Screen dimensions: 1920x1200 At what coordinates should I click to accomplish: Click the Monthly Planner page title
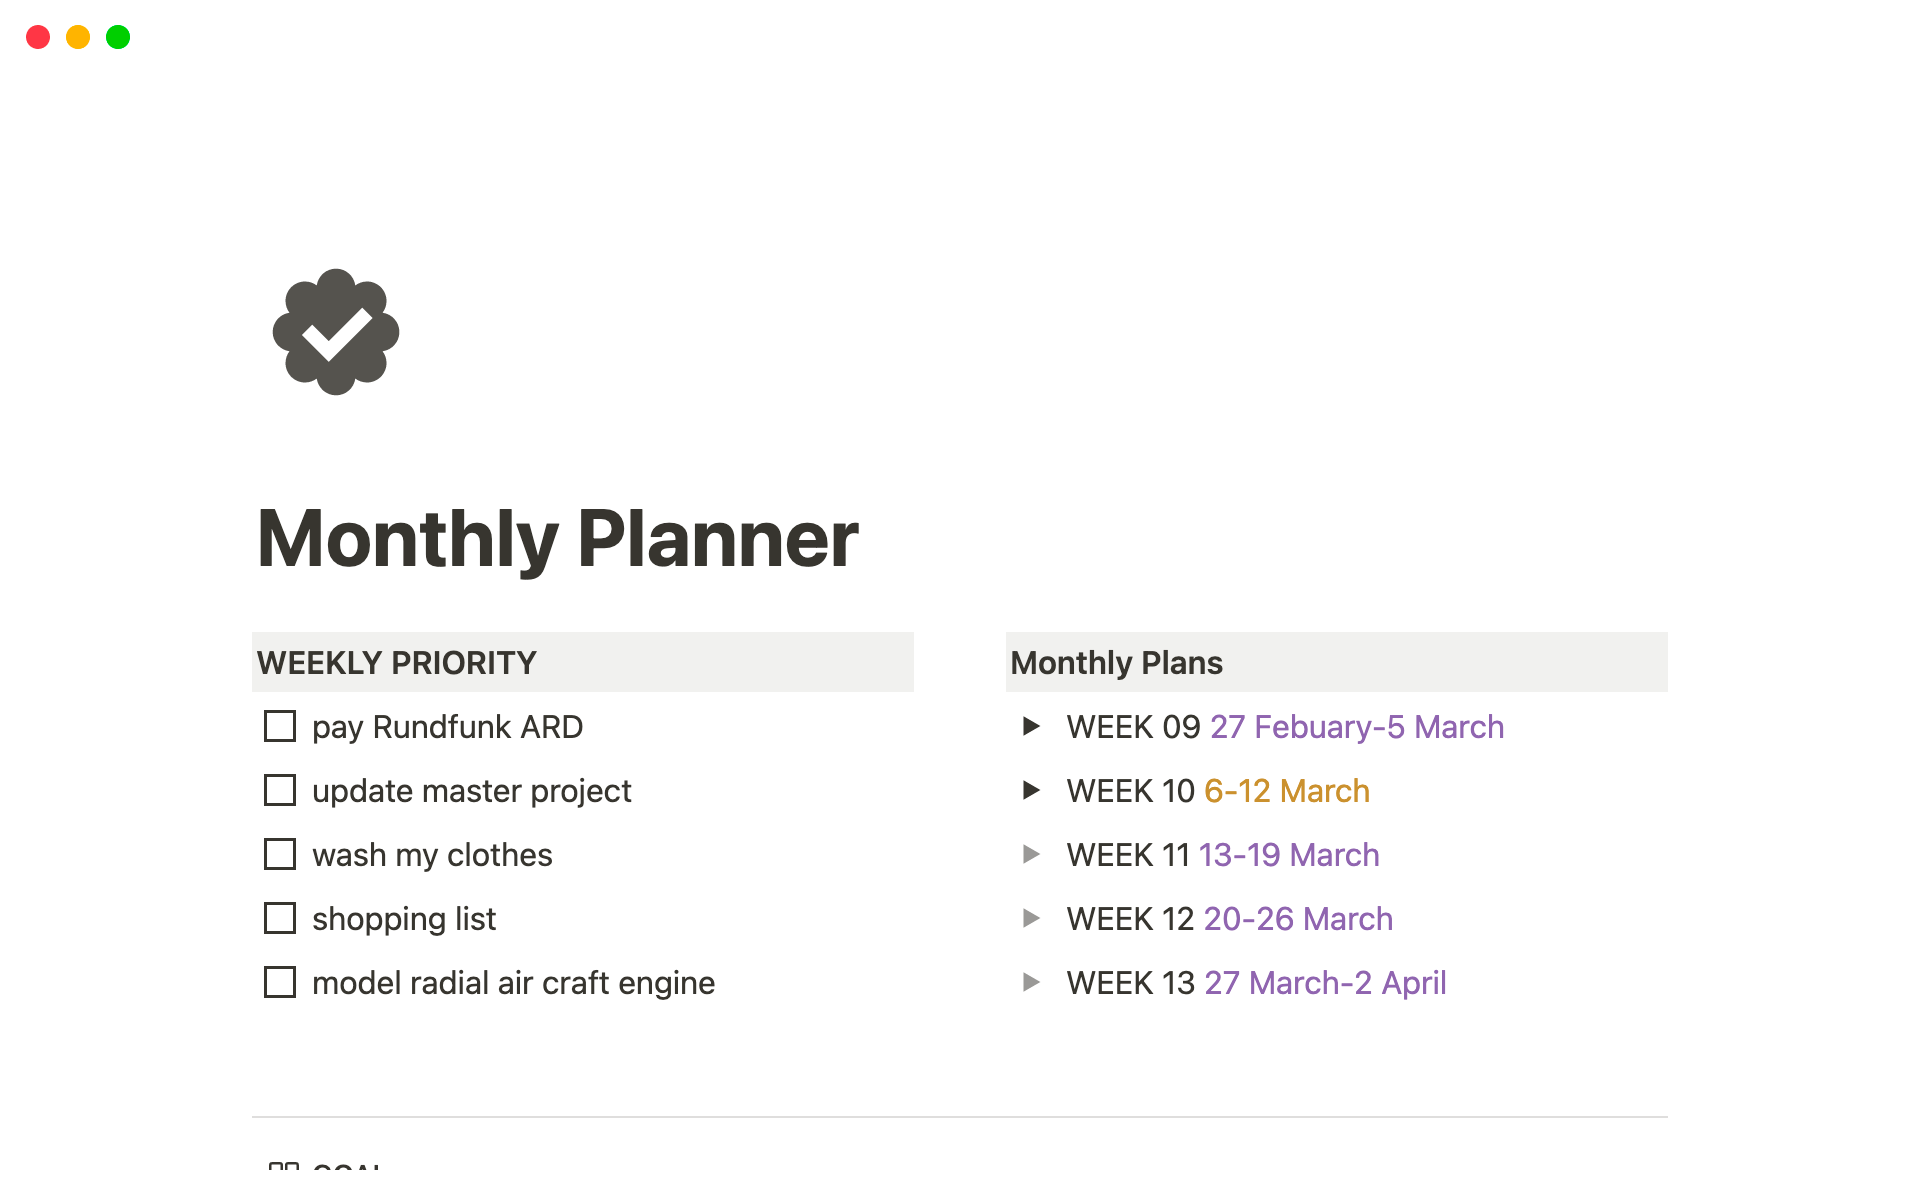[557, 538]
